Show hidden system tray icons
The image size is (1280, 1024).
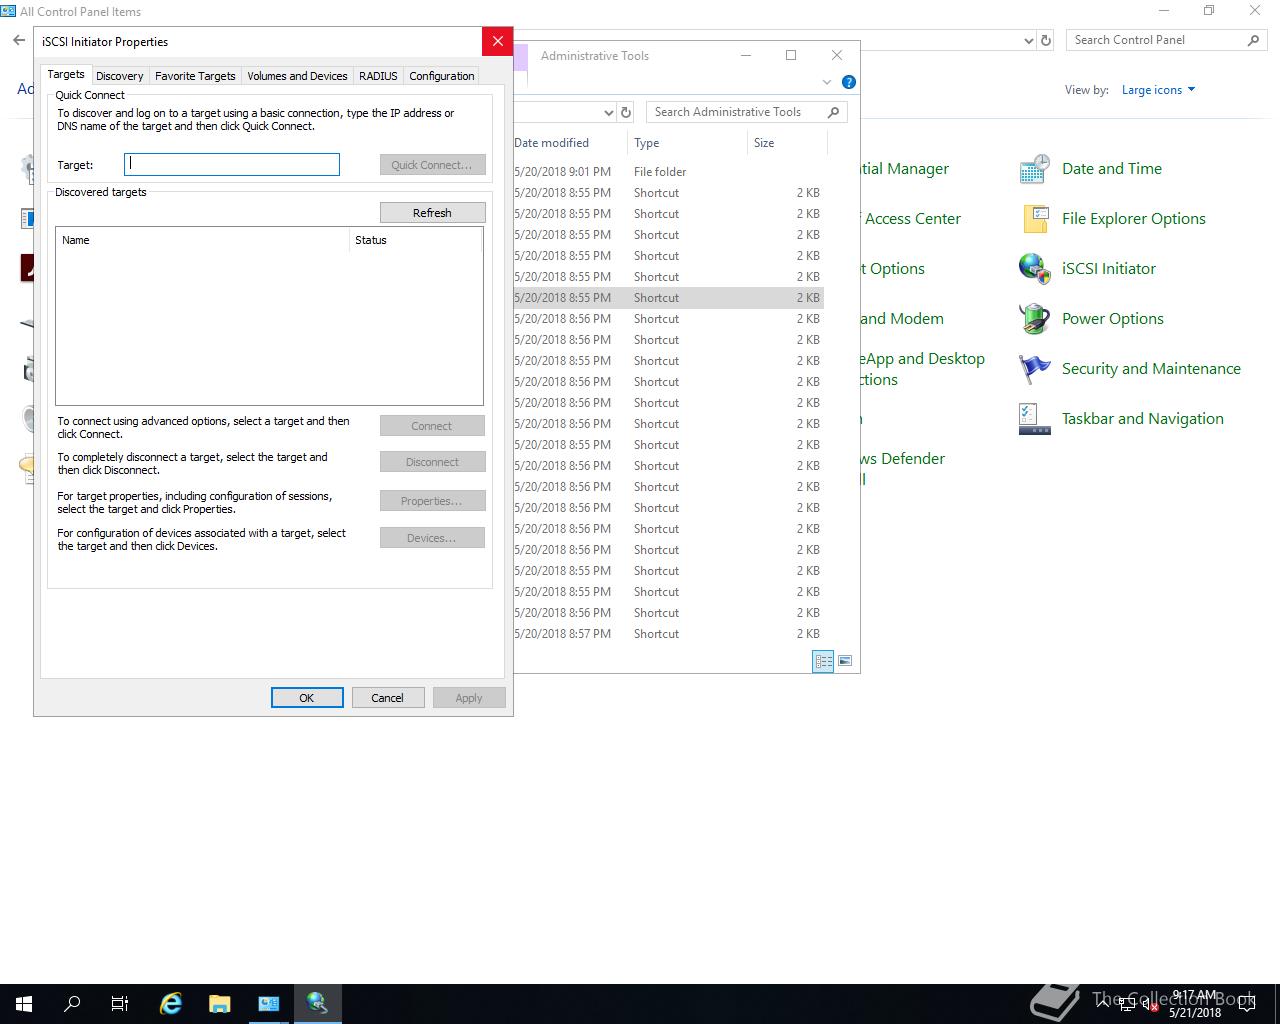[x=1102, y=1004]
